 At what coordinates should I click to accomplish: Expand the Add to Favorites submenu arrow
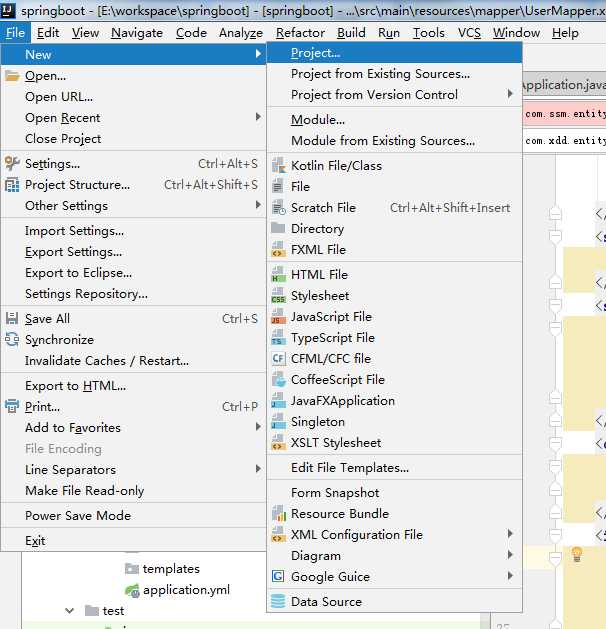click(x=258, y=427)
